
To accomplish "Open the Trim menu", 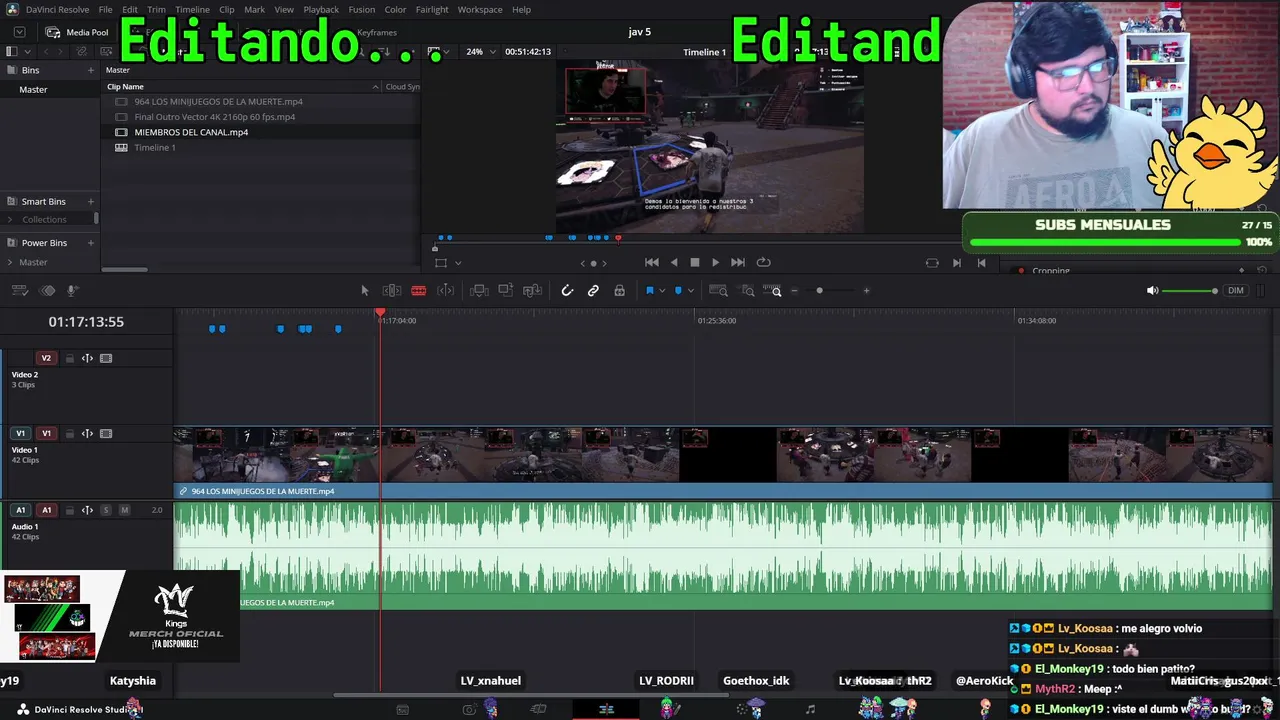I will pos(156,10).
